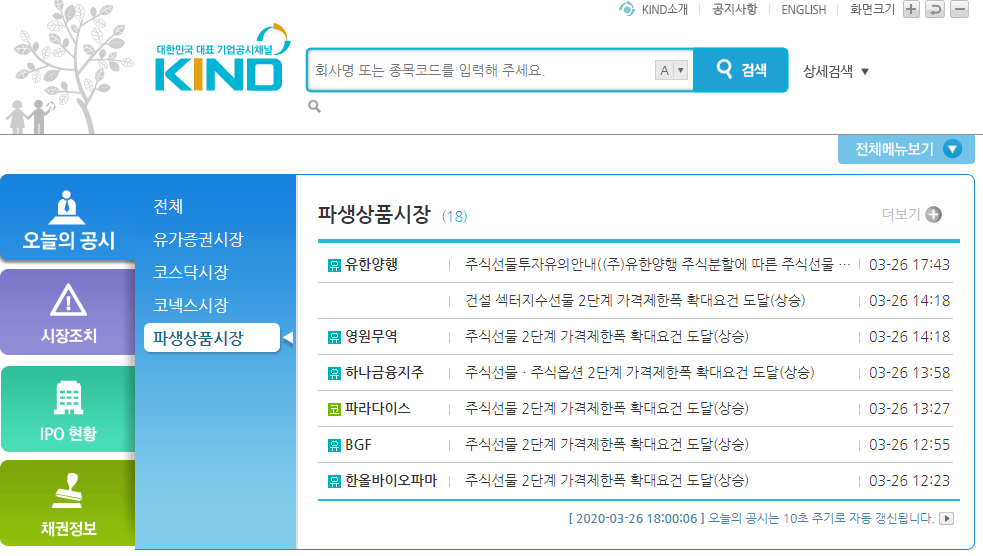
Task: Open the 오늘의 공시 tab
Action: (x=68, y=218)
